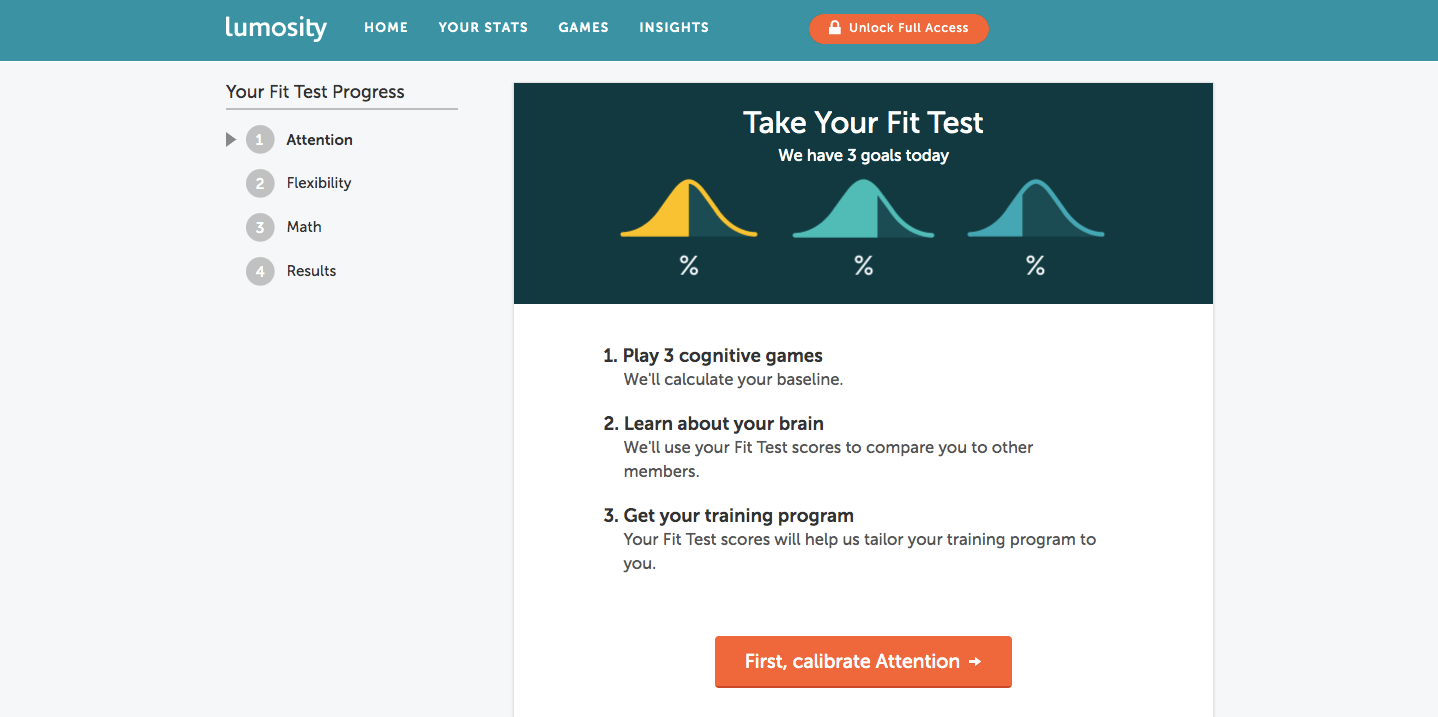The height and width of the screenshot is (717, 1438).
Task: Click Unlock Full Access button
Action: click(x=899, y=28)
